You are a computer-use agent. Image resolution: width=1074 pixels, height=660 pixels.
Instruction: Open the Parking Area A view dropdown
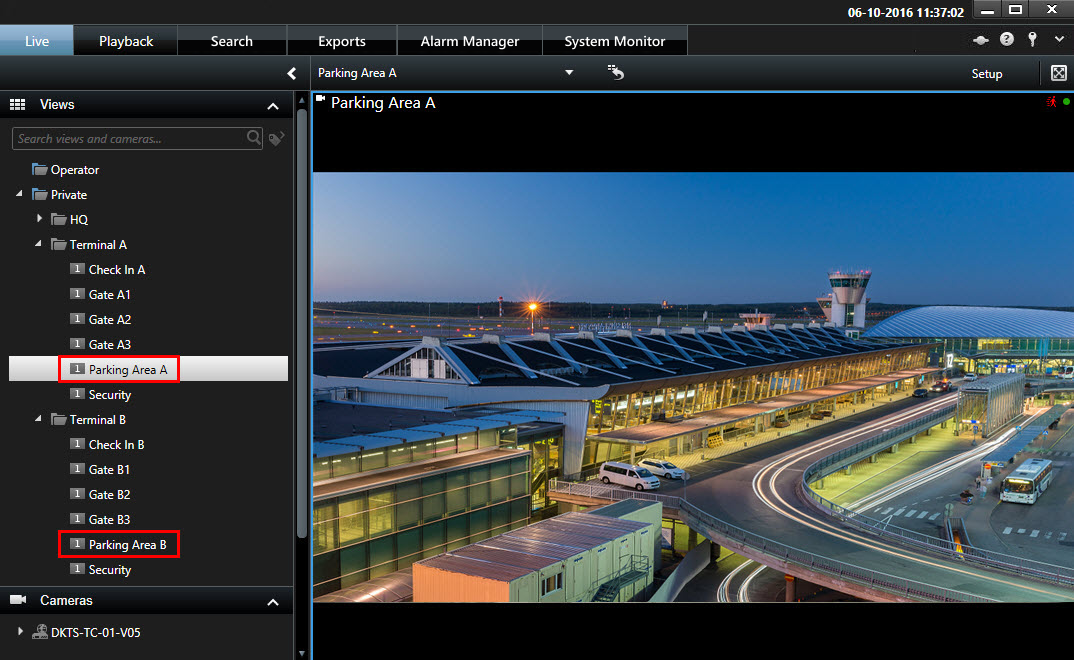tap(569, 73)
